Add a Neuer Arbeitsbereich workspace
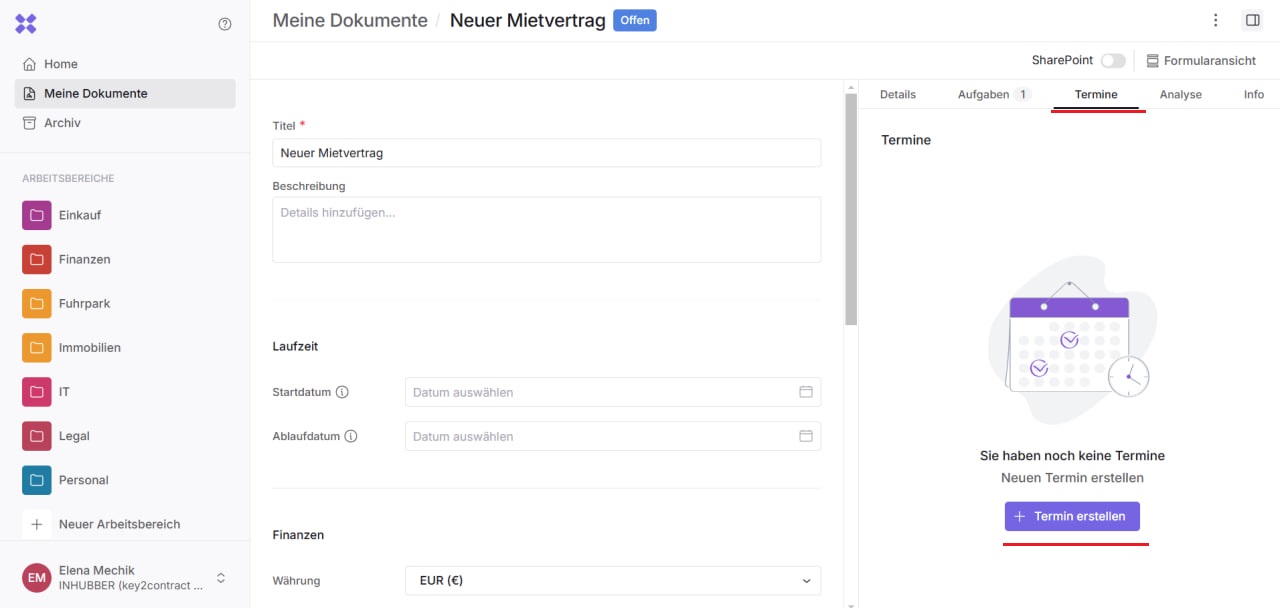The image size is (1280, 608). click(118, 524)
